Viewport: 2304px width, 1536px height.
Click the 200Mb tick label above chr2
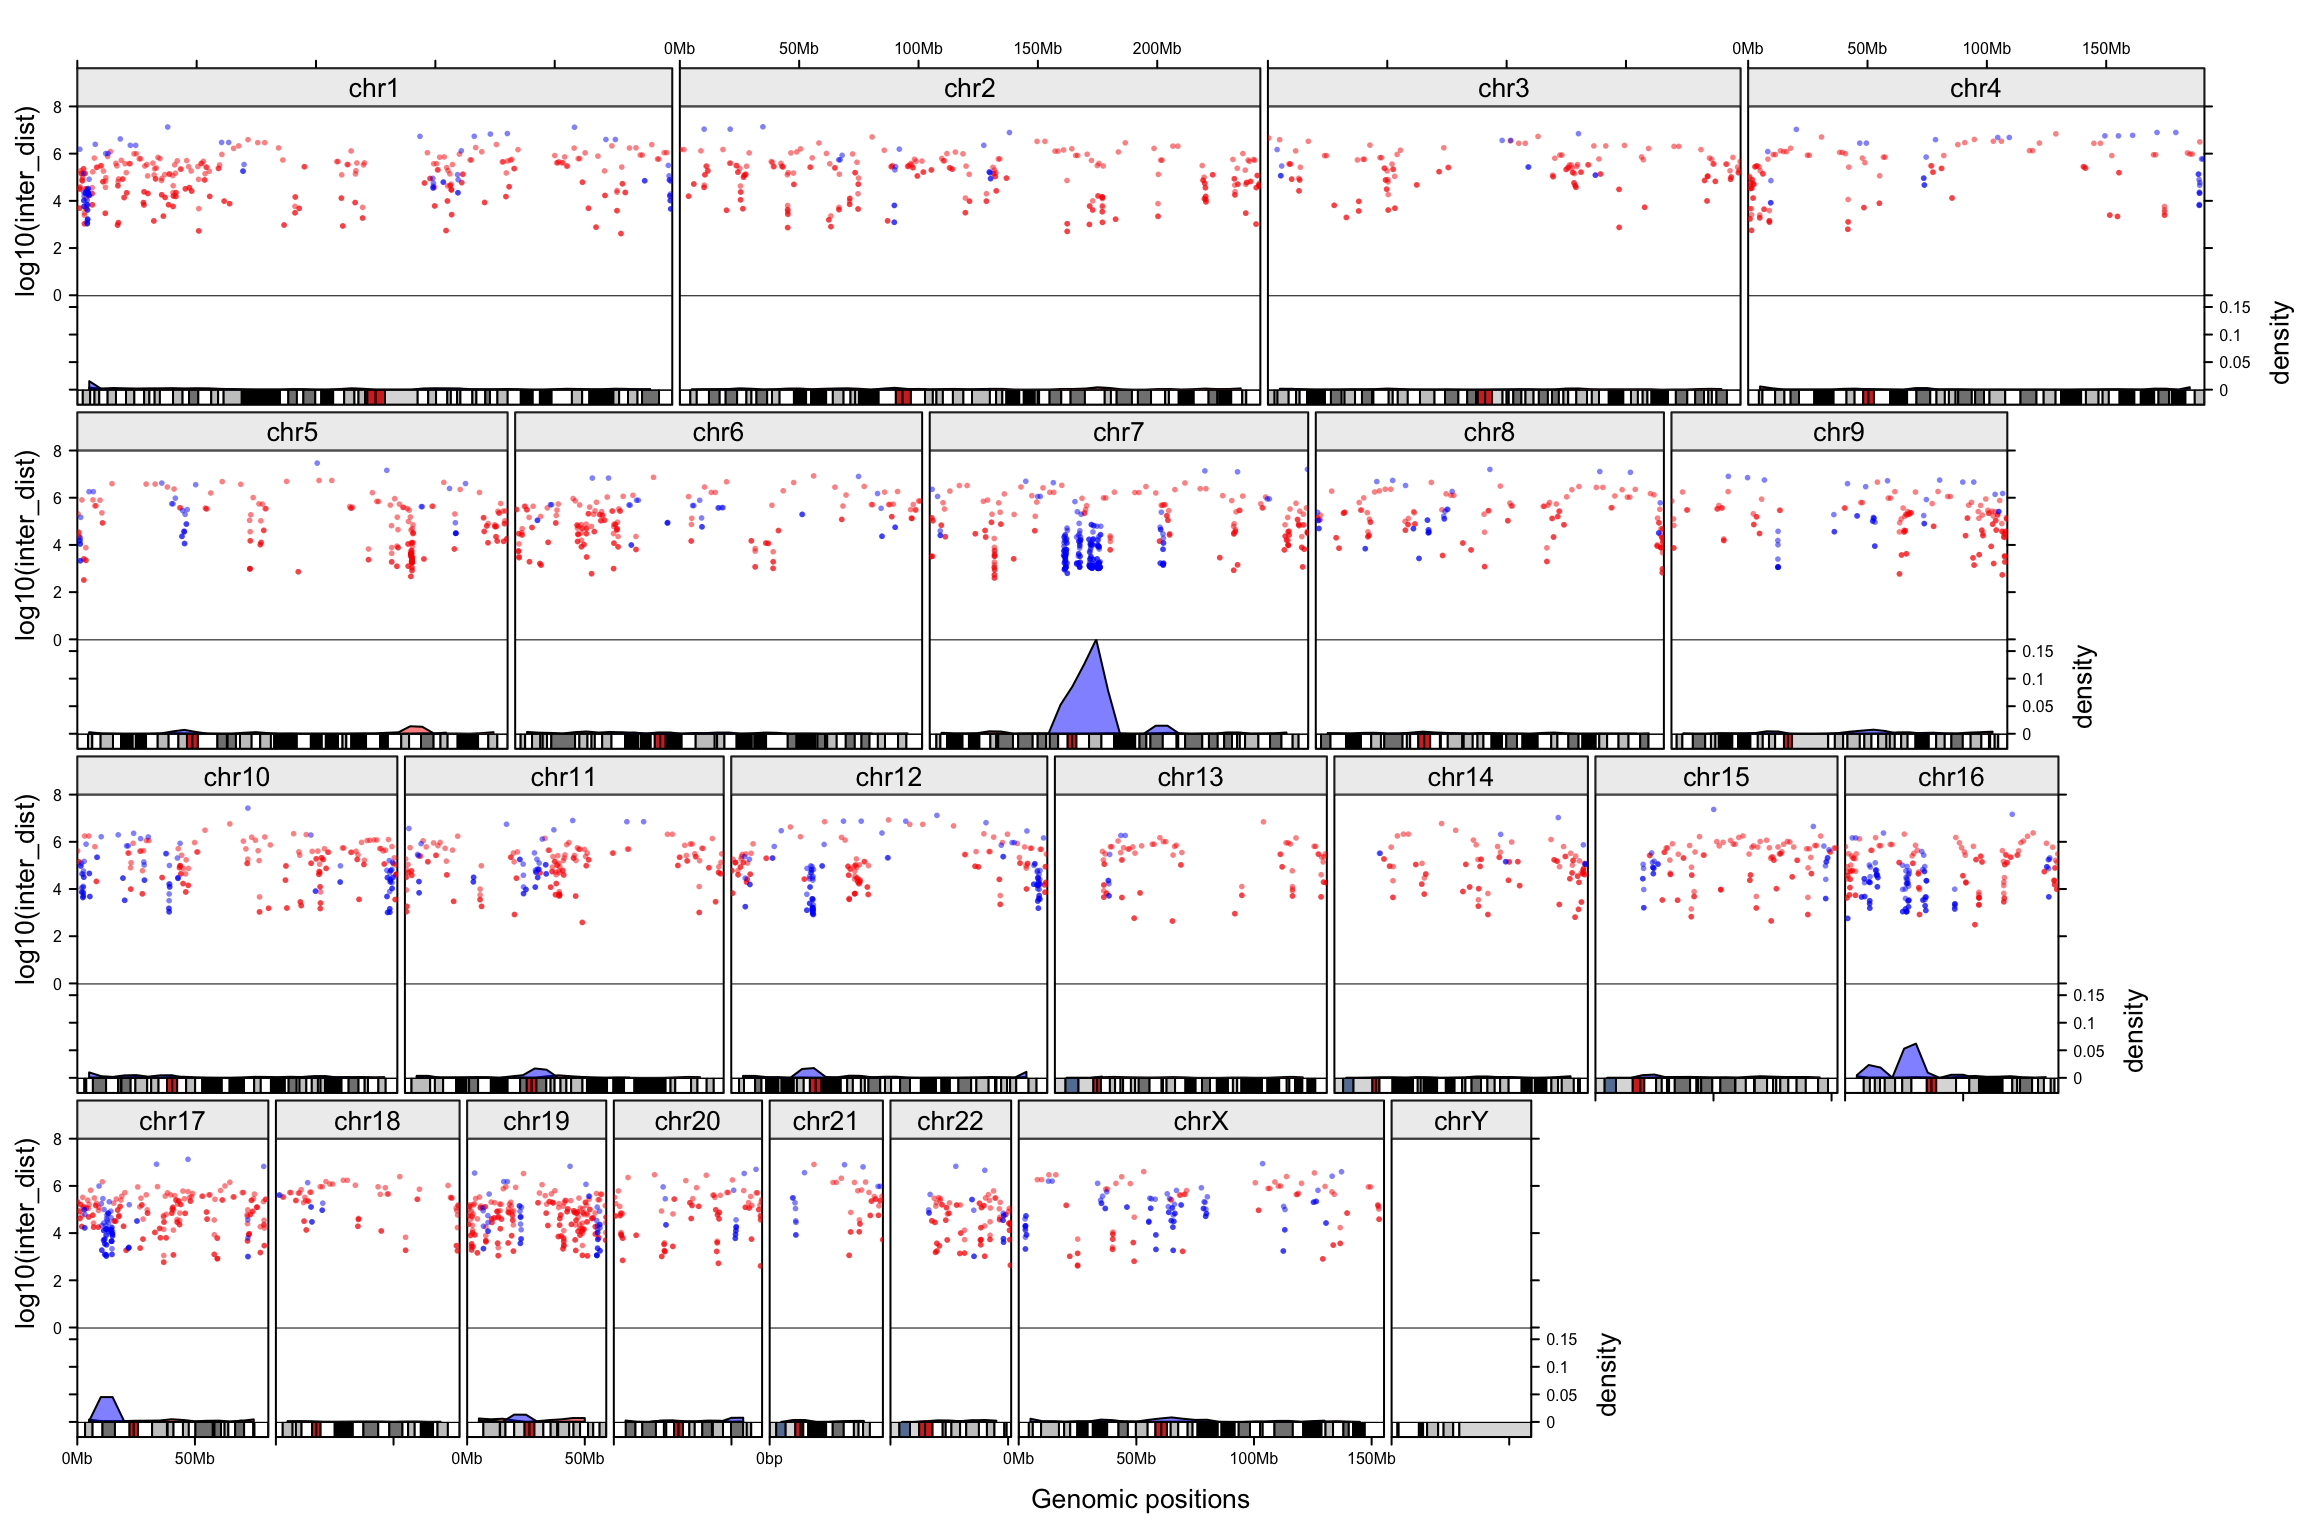coord(1157,48)
